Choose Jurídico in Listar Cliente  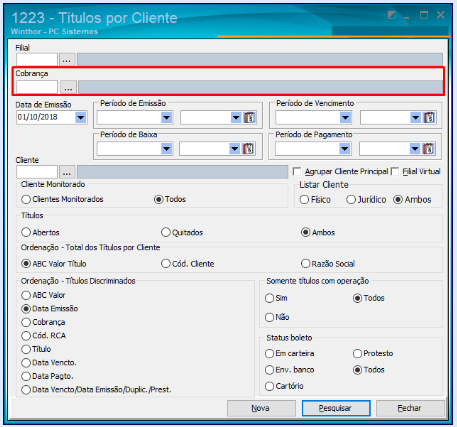(x=351, y=200)
